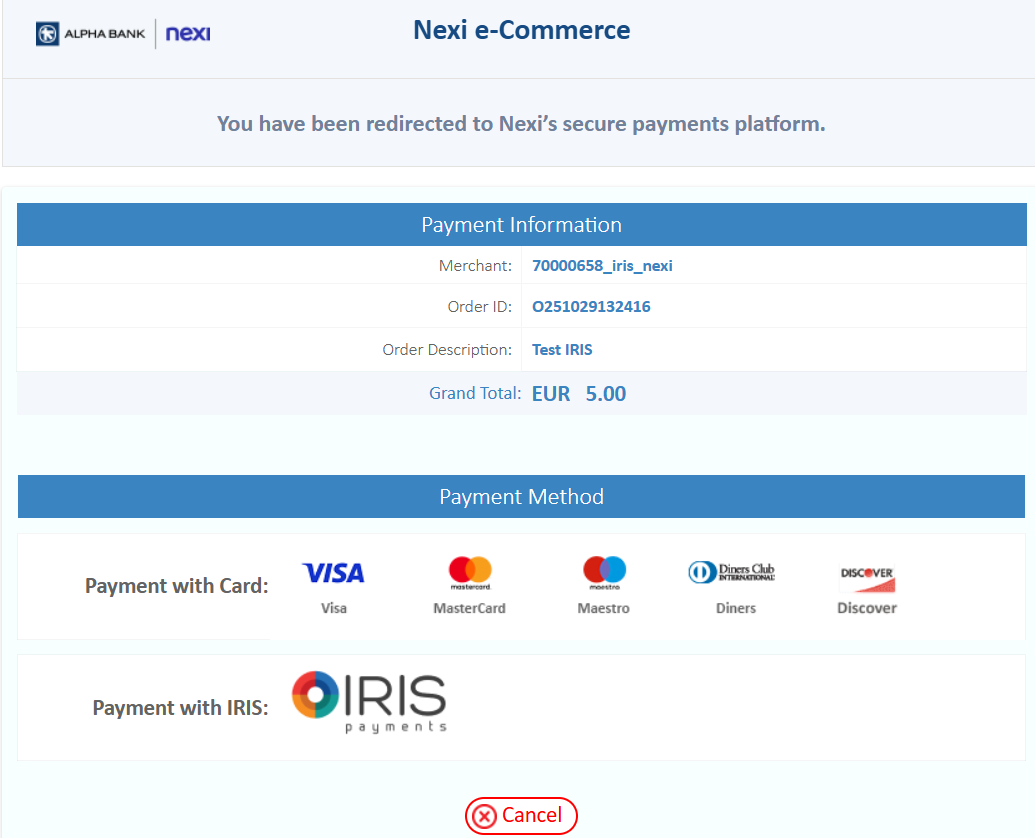Click the Grand Total EUR 5.00 amount
Image resolution: width=1035 pixels, height=838 pixels.
click(x=579, y=394)
